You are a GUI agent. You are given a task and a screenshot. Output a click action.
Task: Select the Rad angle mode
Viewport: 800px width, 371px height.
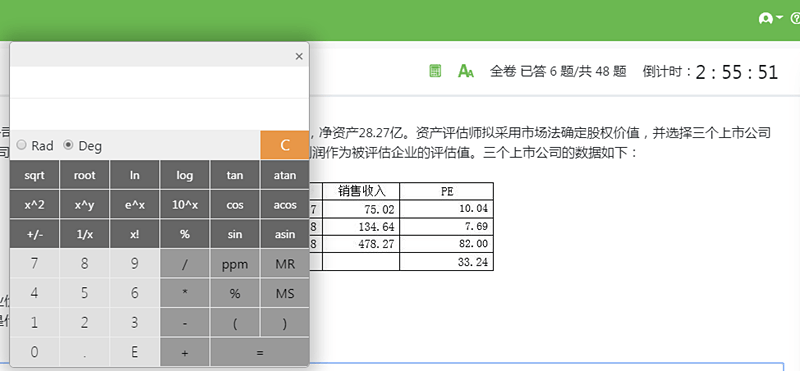21,145
